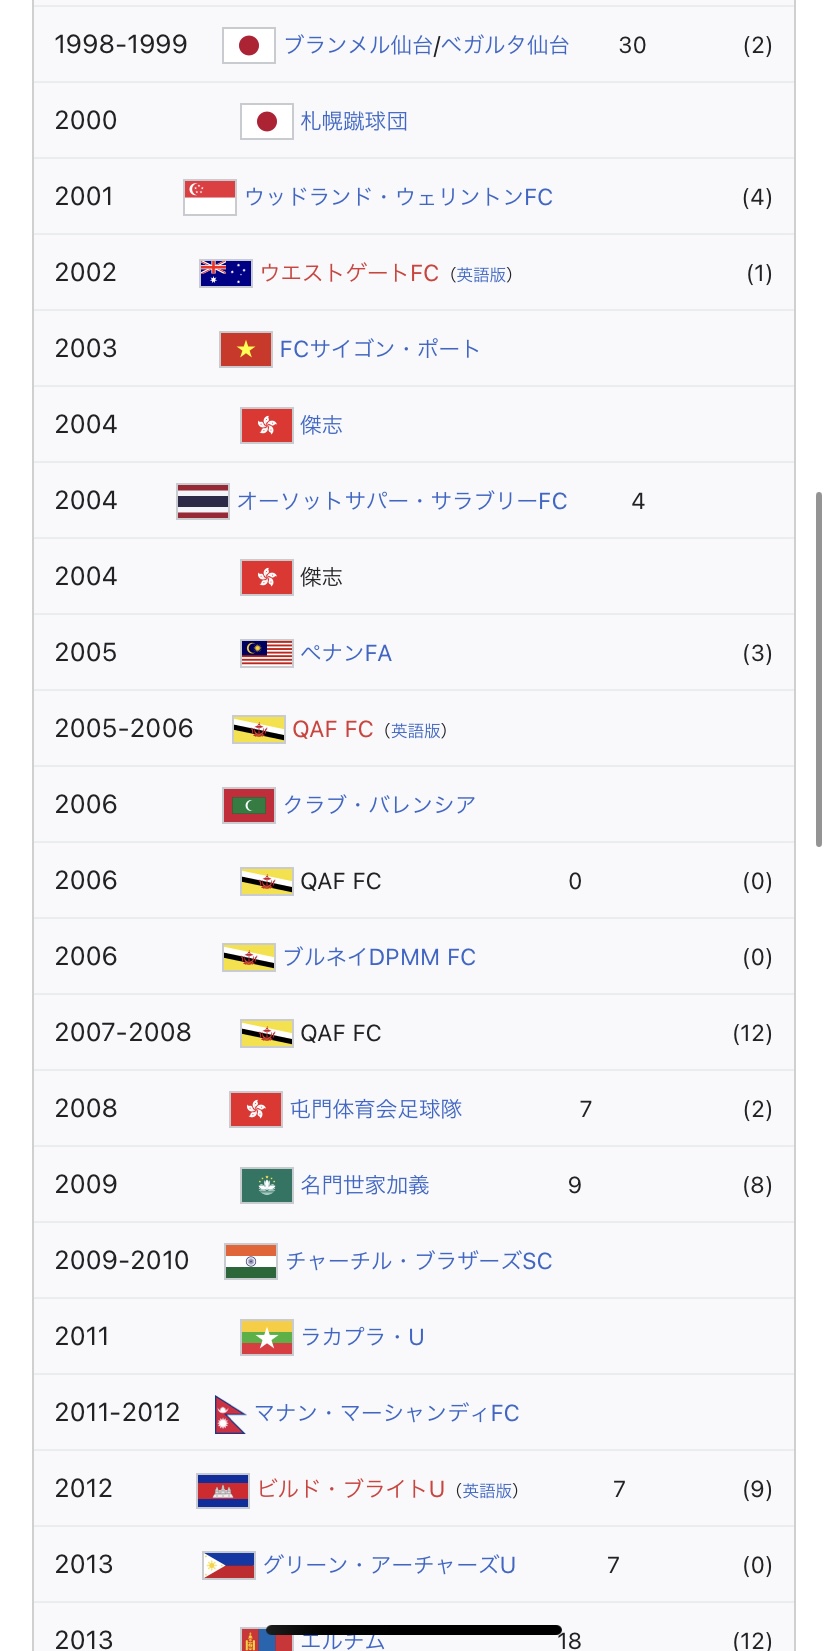828x1651 pixels.
Task: Click Malaysia flag beside ペナンFA
Action: click(x=267, y=653)
